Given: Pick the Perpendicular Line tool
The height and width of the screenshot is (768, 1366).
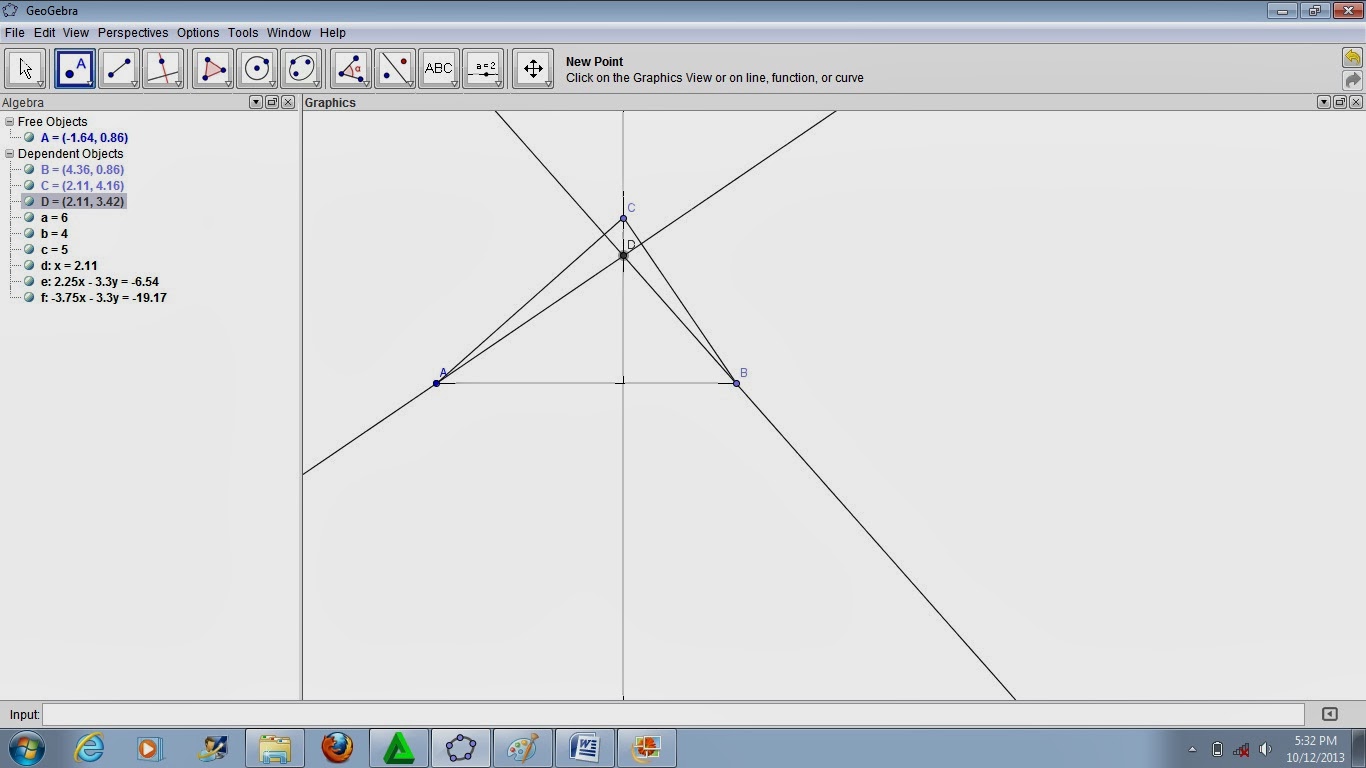Looking at the screenshot, I should pos(163,69).
